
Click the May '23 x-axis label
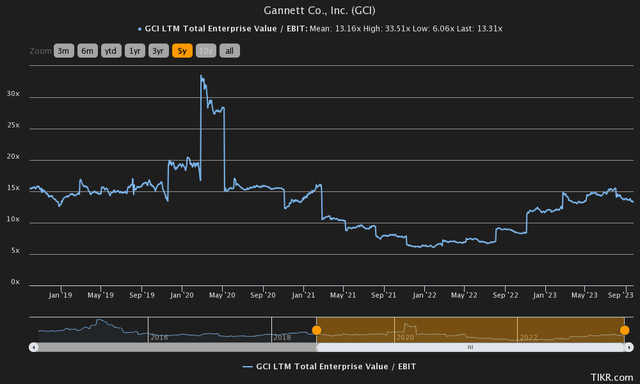584,295
